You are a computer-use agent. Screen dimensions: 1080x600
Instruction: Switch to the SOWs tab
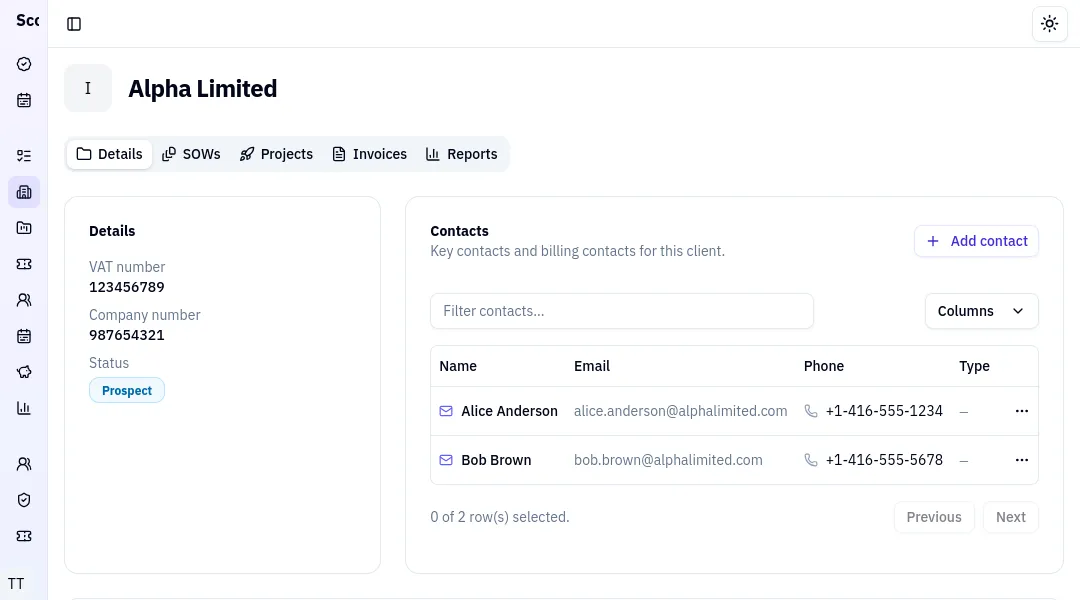tap(191, 154)
